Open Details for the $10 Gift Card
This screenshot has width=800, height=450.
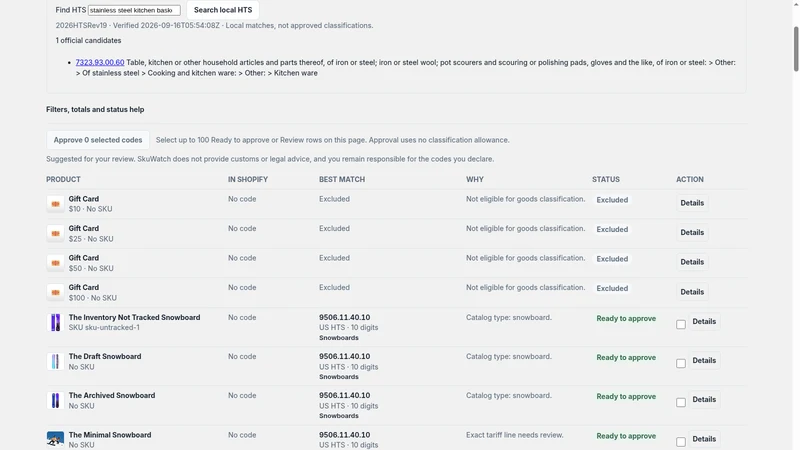pos(692,203)
